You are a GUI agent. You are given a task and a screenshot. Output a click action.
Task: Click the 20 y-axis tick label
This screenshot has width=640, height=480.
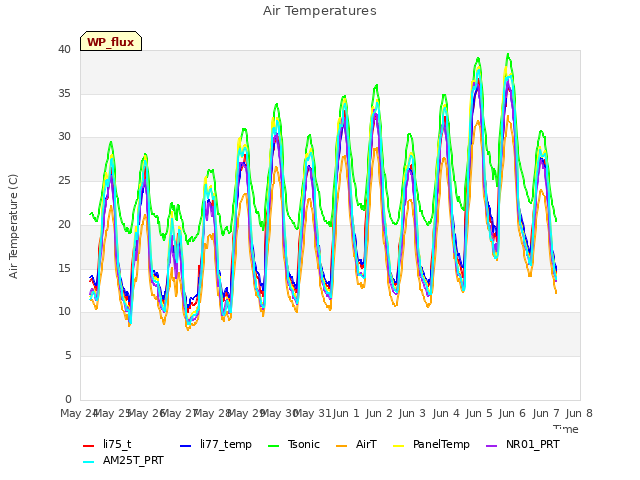[64, 224]
